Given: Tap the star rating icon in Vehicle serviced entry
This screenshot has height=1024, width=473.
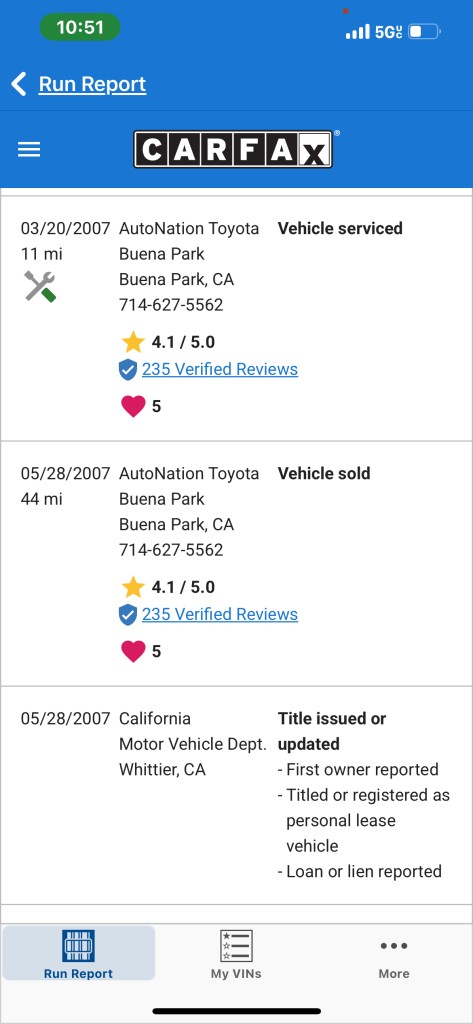Looking at the screenshot, I should [133, 342].
